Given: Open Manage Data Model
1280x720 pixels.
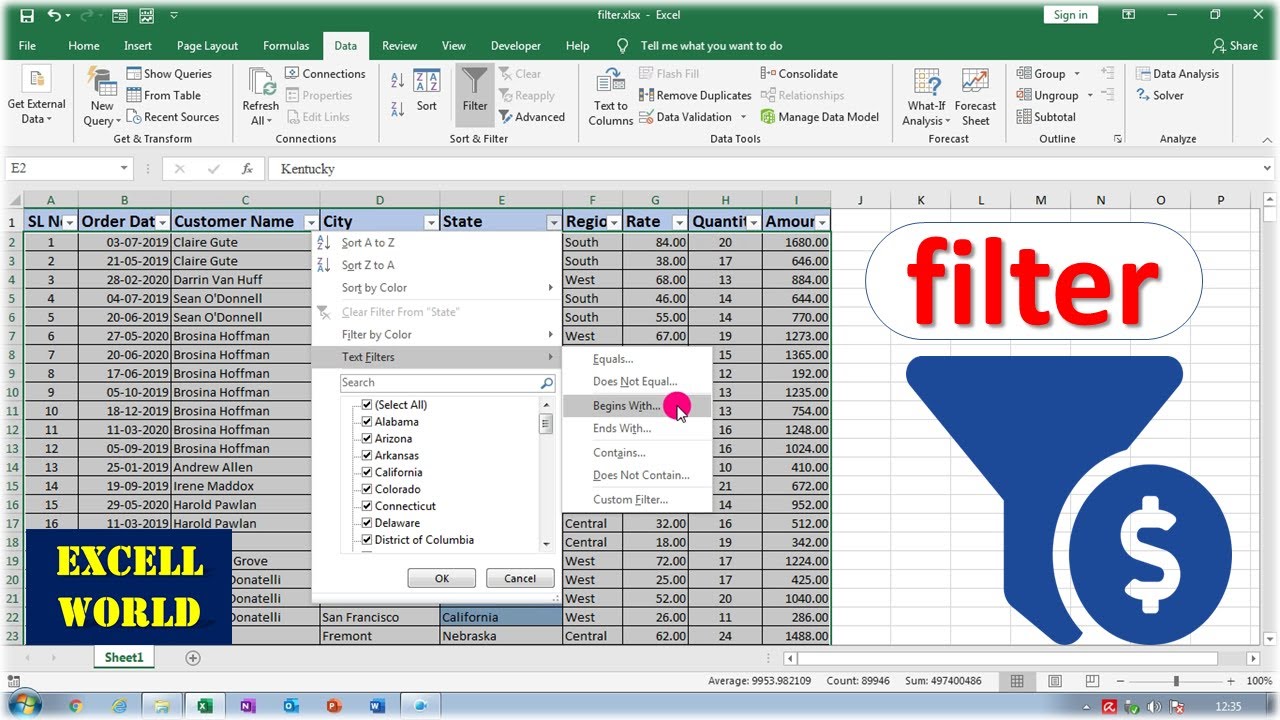Looking at the screenshot, I should tap(820, 117).
